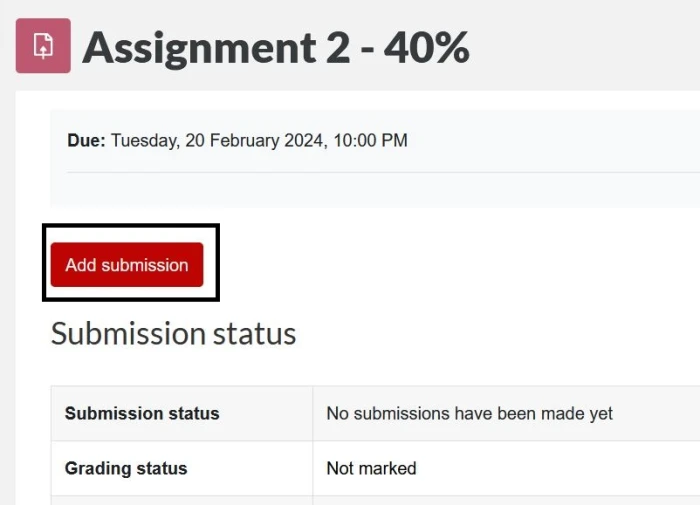The width and height of the screenshot is (700, 505).
Task: Click the Not marked cell
Action: pos(371,468)
